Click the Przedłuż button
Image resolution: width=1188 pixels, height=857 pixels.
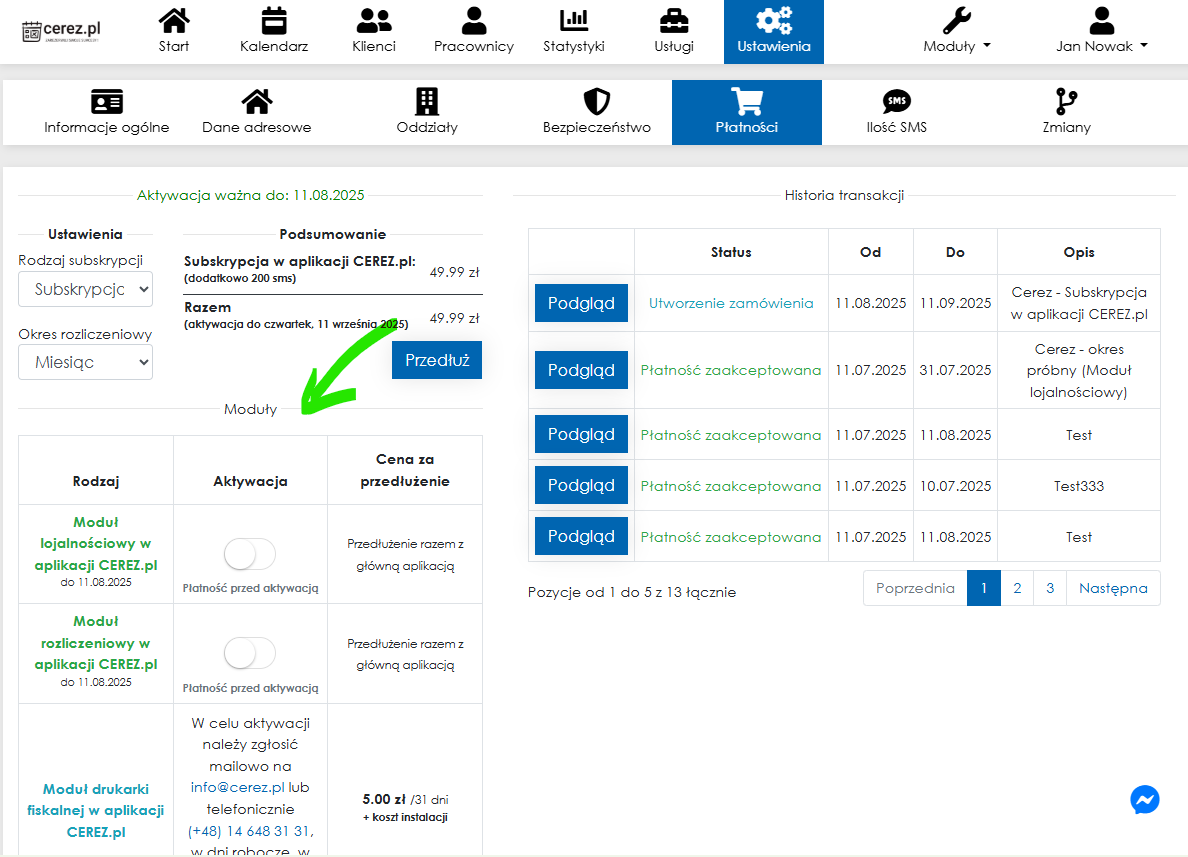click(x=436, y=359)
